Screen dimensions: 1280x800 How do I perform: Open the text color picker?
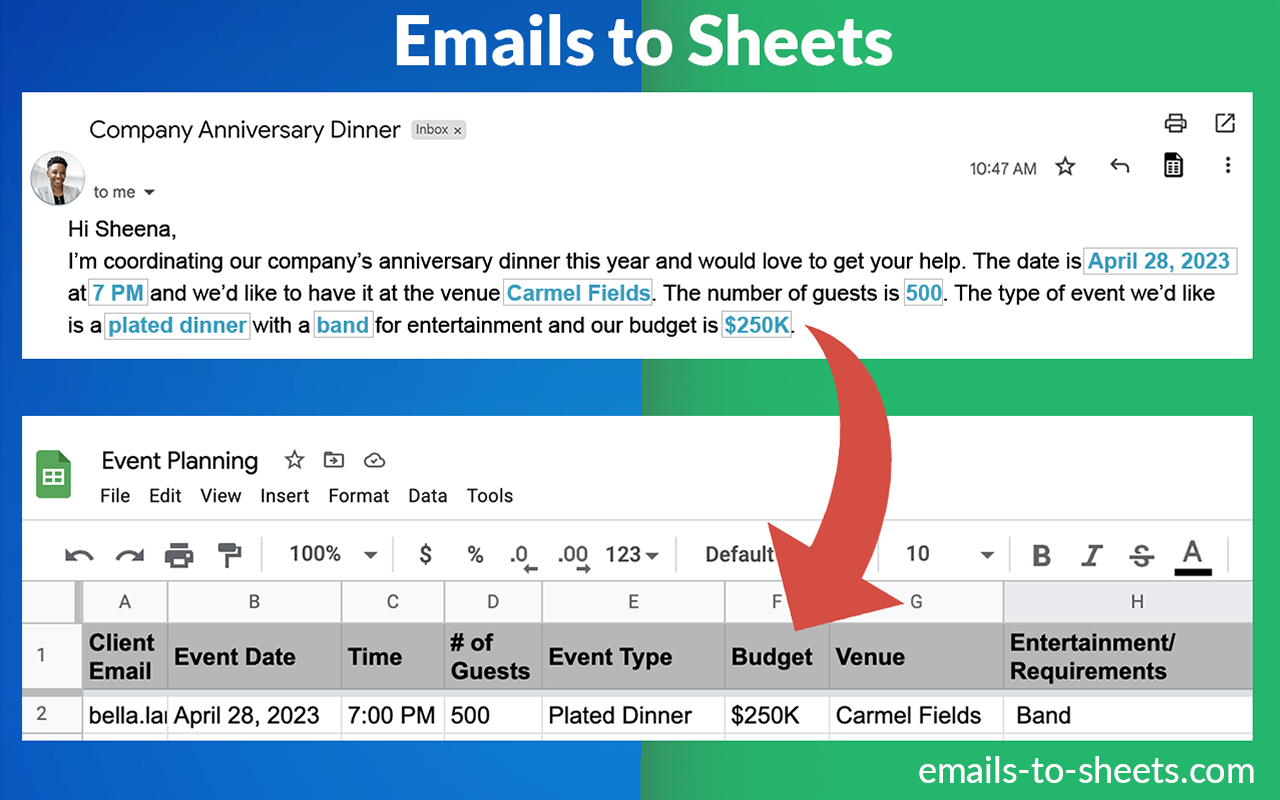(x=1191, y=554)
